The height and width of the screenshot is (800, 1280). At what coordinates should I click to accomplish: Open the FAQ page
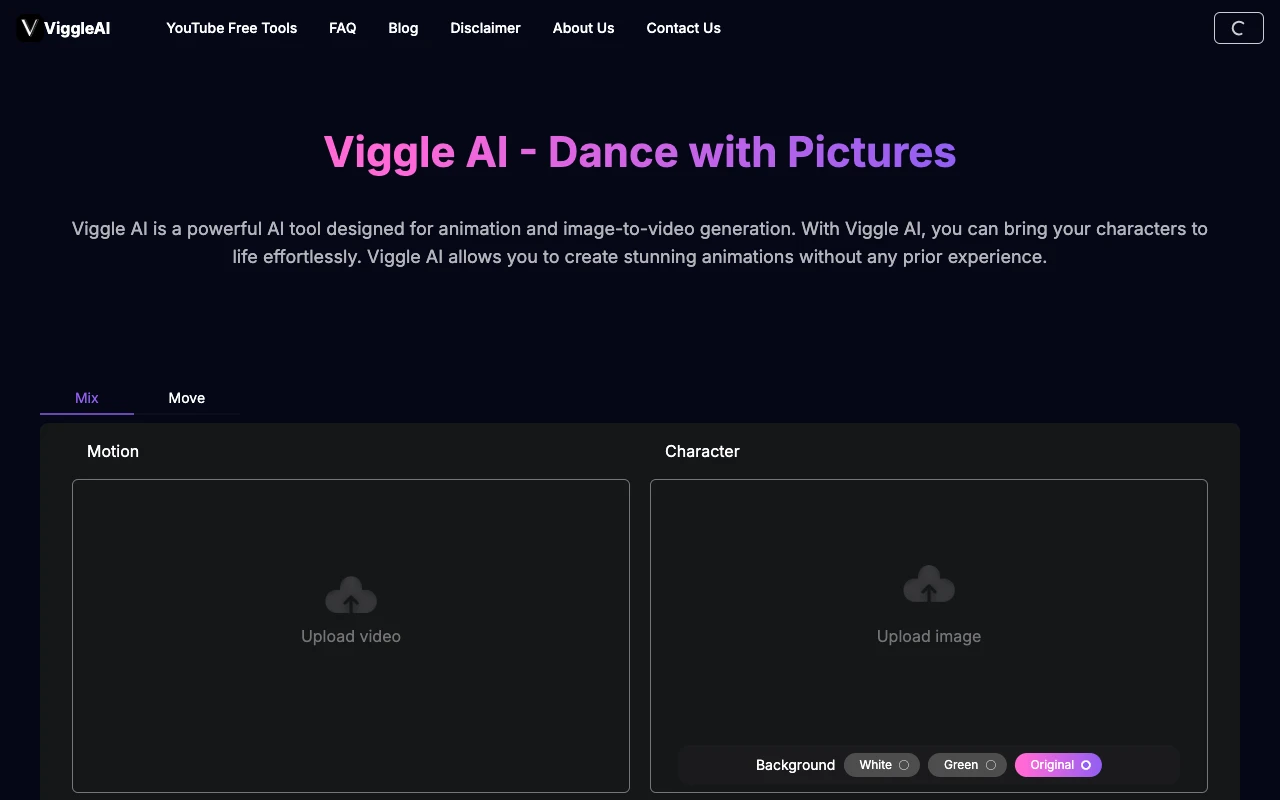[342, 28]
